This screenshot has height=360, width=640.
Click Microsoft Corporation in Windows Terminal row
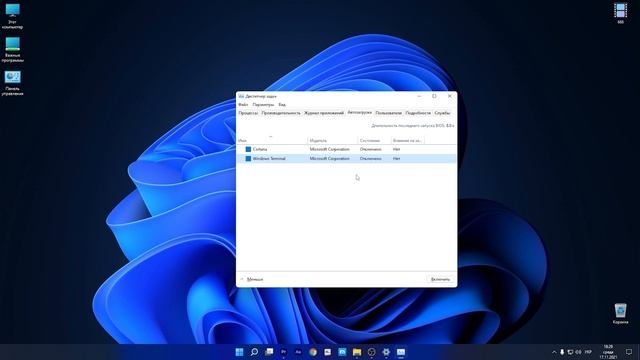tap(329, 158)
